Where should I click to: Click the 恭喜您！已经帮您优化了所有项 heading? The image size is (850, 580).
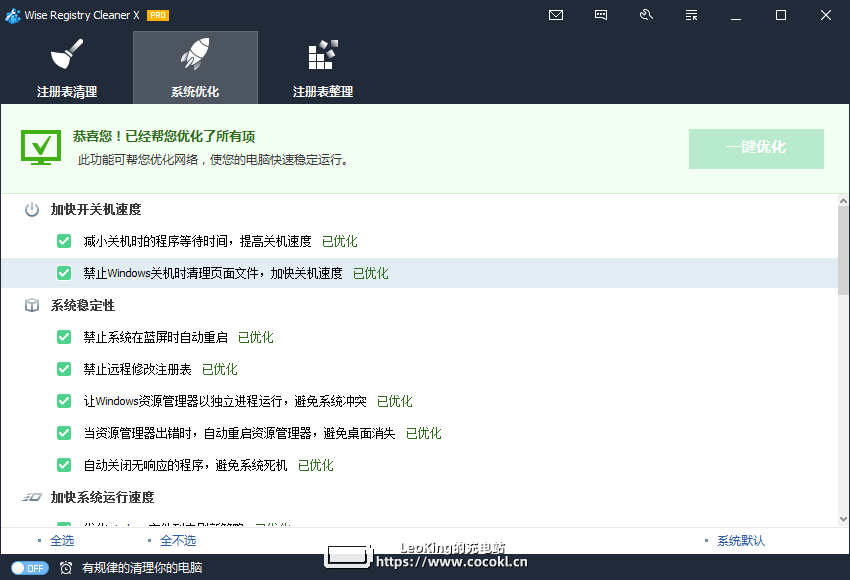164,136
